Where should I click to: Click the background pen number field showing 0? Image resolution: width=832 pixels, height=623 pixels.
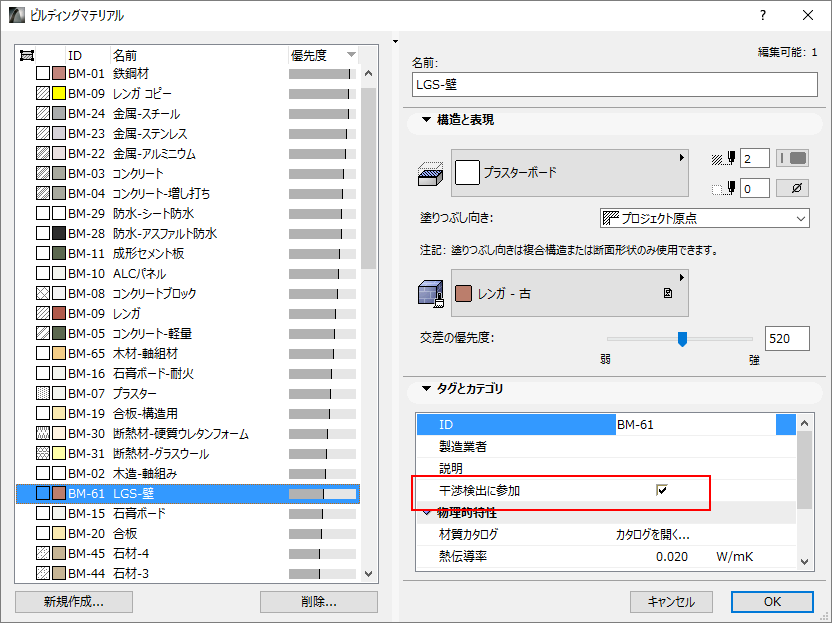tap(755, 188)
